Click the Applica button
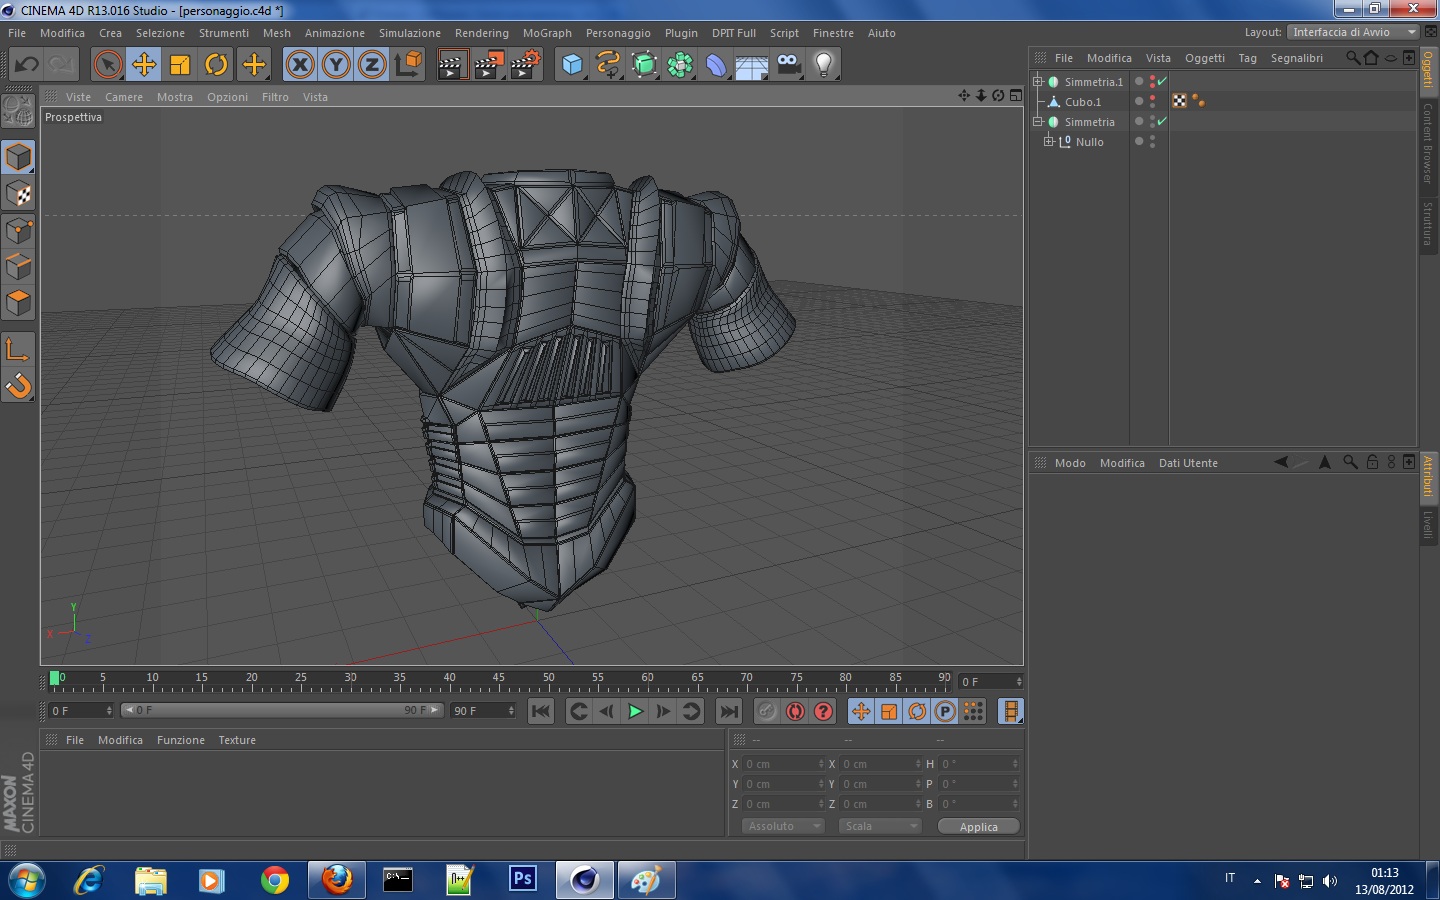Screen dimensions: 1440x900 point(978,826)
